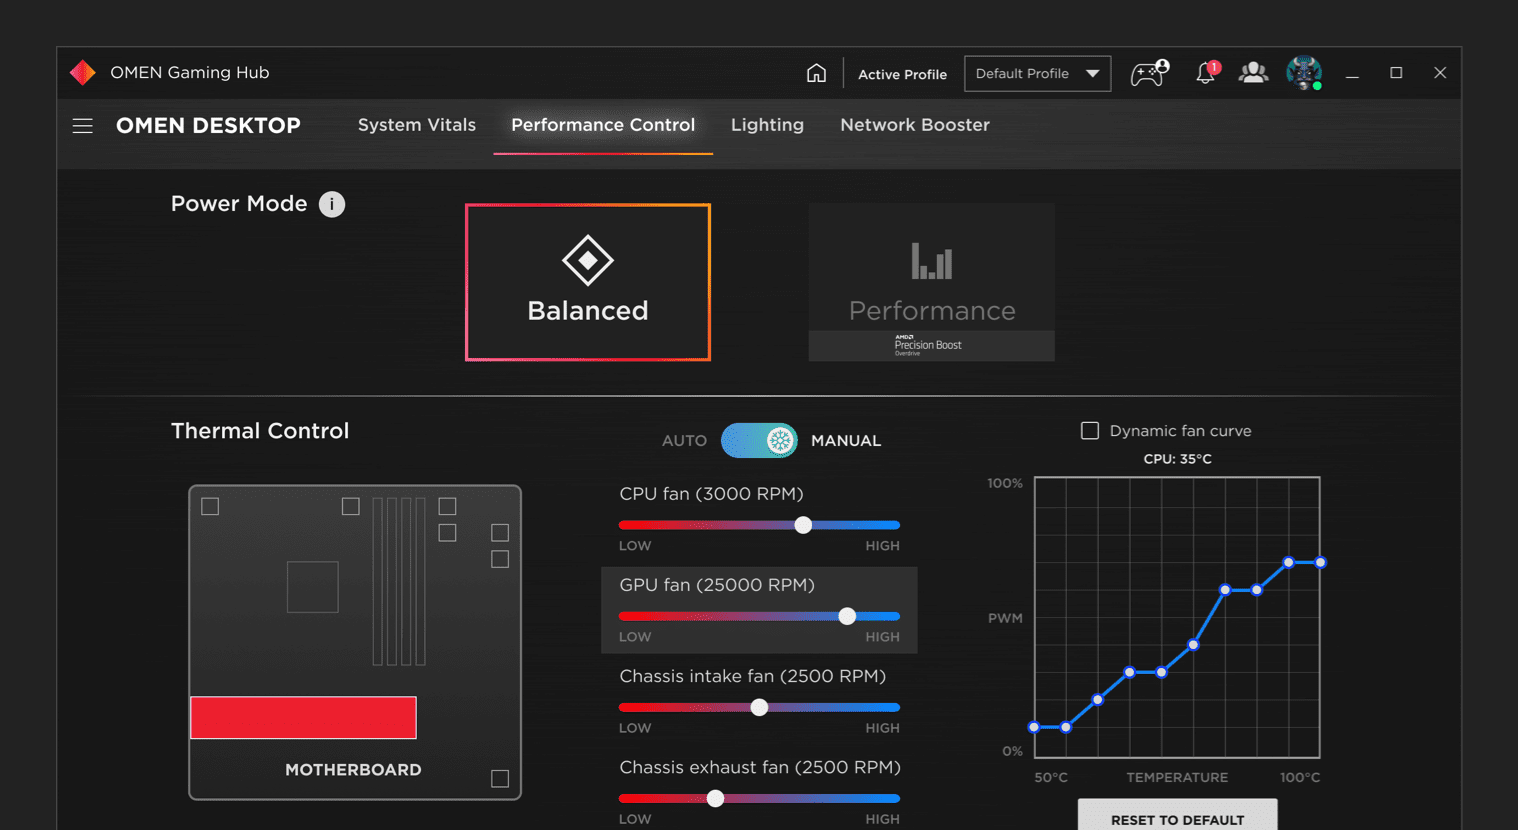The width and height of the screenshot is (1518, 830).
Task: Toggle Thermal Control Auto/Manual switch
Action: tap(759, 440)
